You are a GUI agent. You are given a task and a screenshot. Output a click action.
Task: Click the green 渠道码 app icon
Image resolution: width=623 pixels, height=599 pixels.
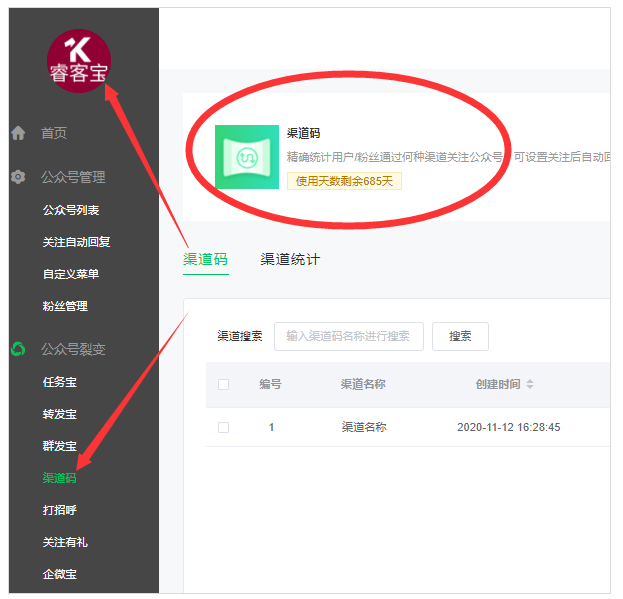pyautogui.click(x=247, y=157)
